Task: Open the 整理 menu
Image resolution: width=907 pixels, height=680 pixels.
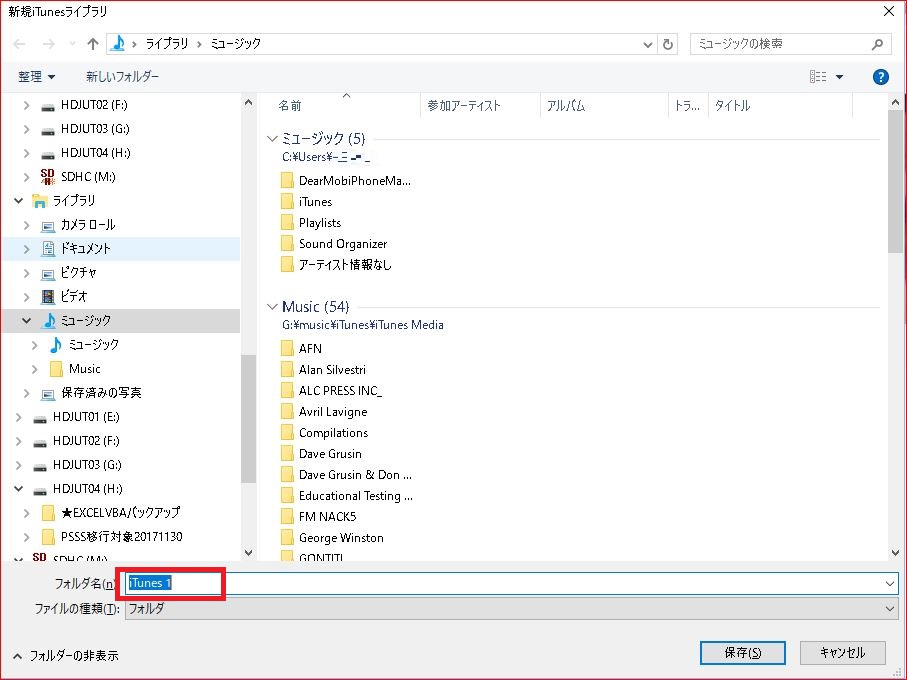Action: [36, 76]
